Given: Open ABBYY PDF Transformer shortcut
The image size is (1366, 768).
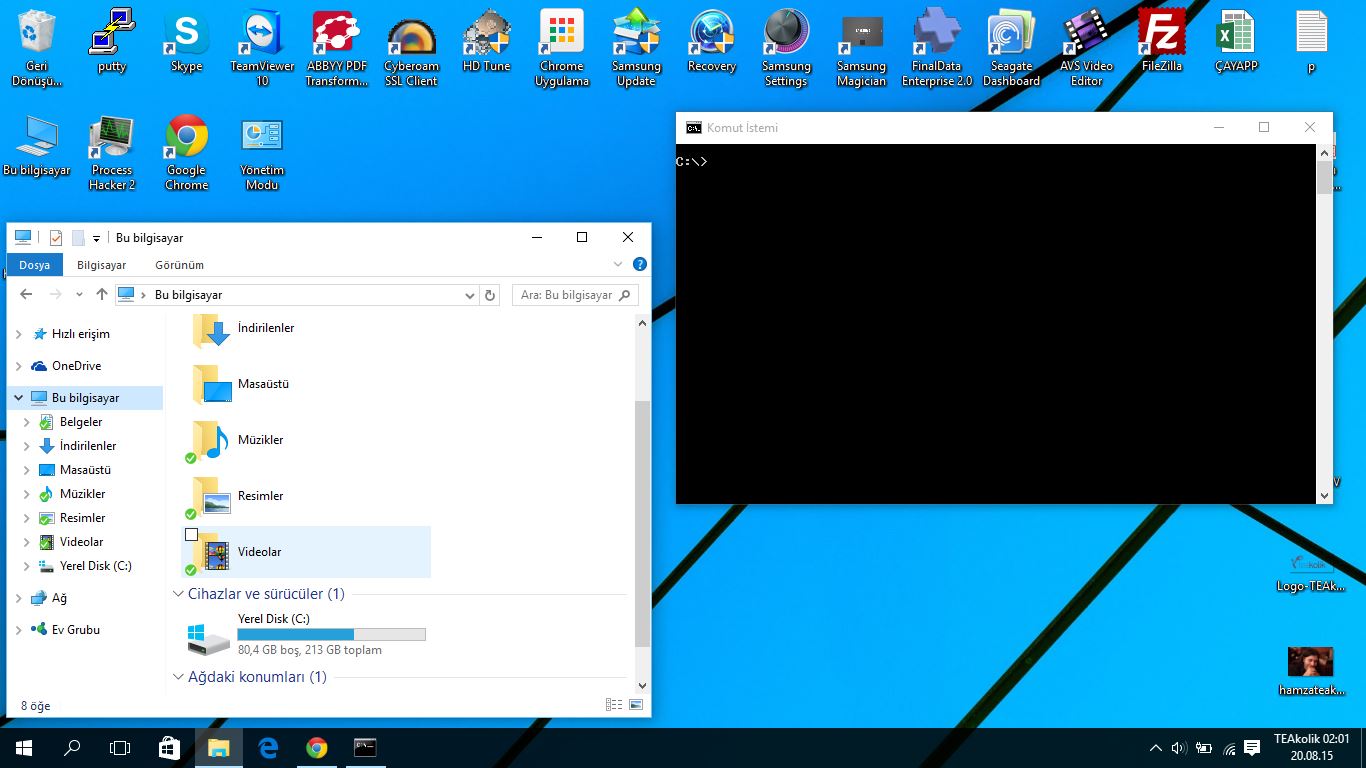Looking at the screenshot, I should coord(337,47).
